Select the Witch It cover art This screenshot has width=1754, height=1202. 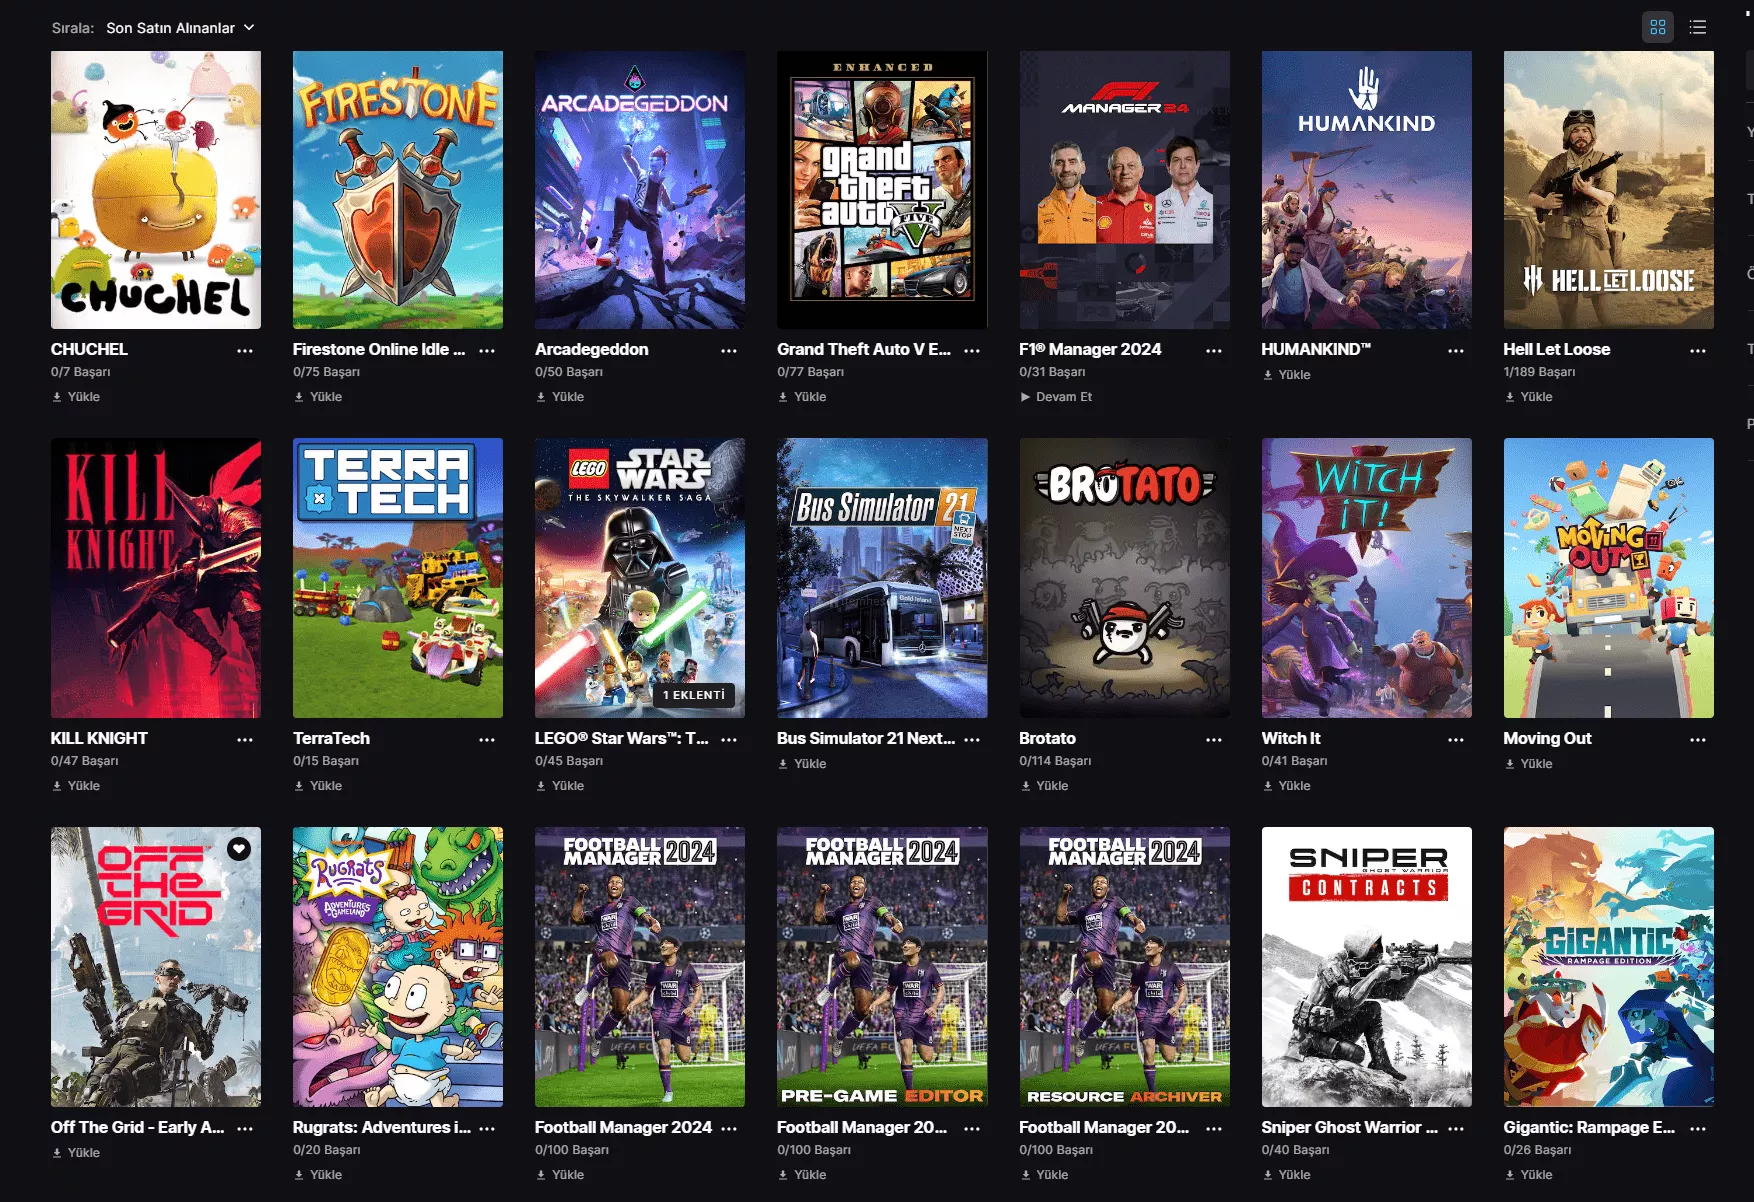[1366, 578]
